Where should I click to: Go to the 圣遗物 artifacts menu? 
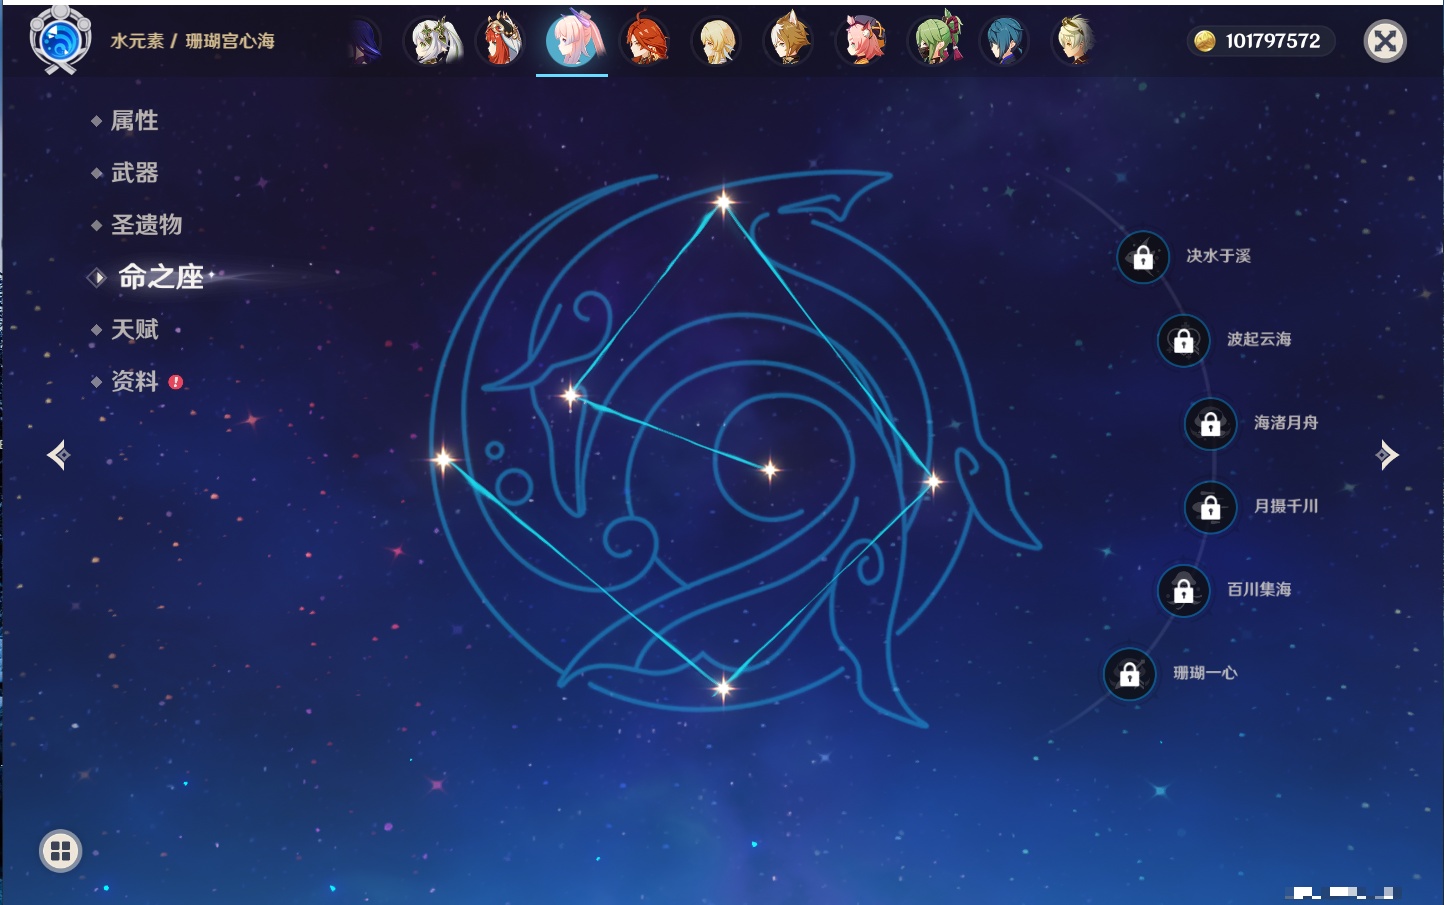pyautogui.click(x=146, y=225)
